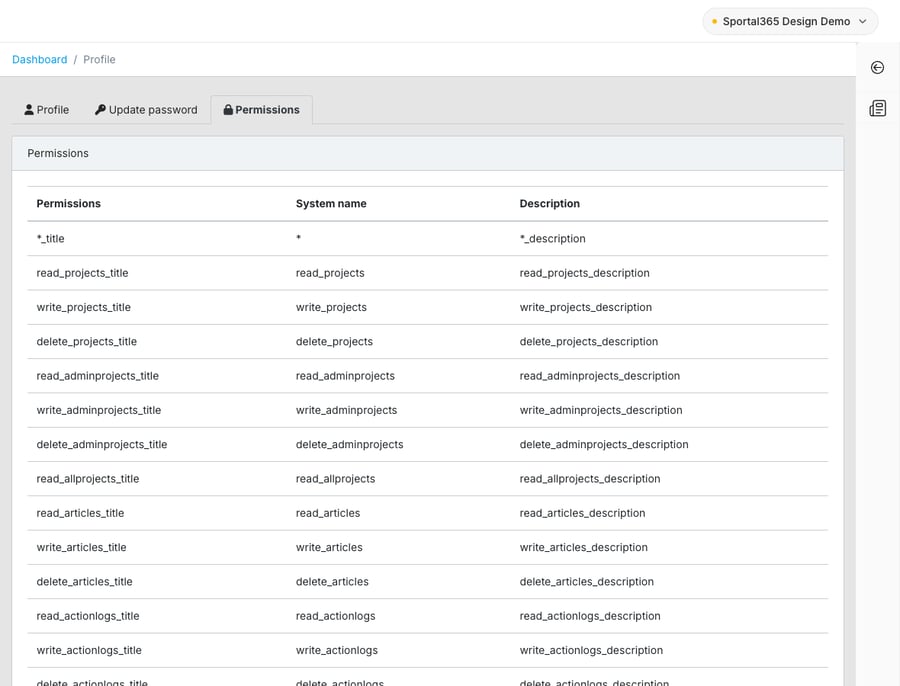Click the write_articles_title cell

pos(157,548)
